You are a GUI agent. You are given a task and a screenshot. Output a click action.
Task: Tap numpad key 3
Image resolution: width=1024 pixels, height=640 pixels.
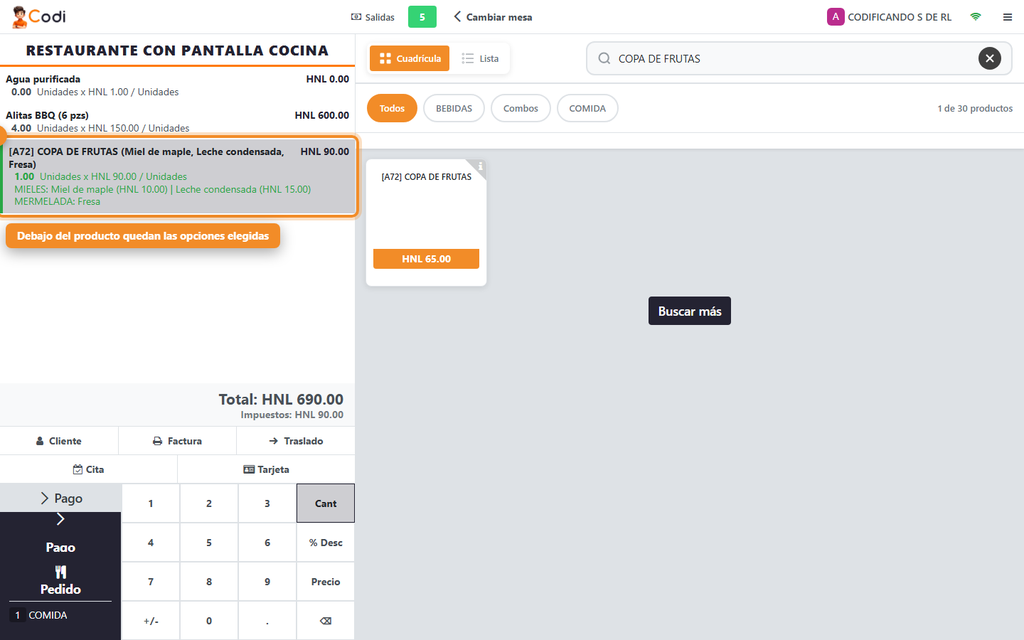[x=267, y=503]
